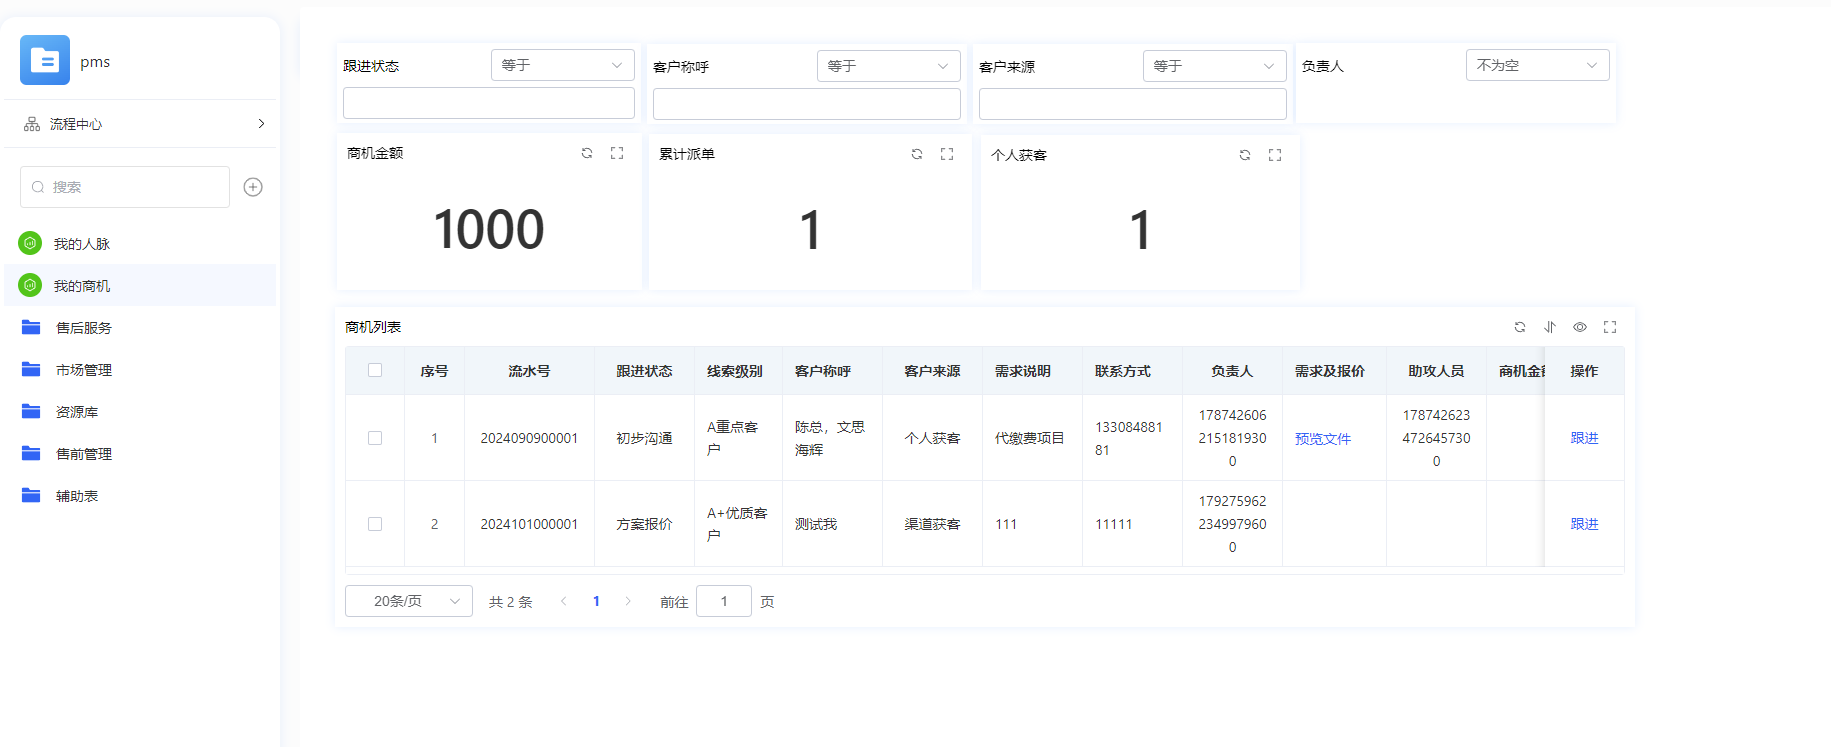Click the pms app logo
This screenshot has width=1831, height=747.
coord(45,61)
